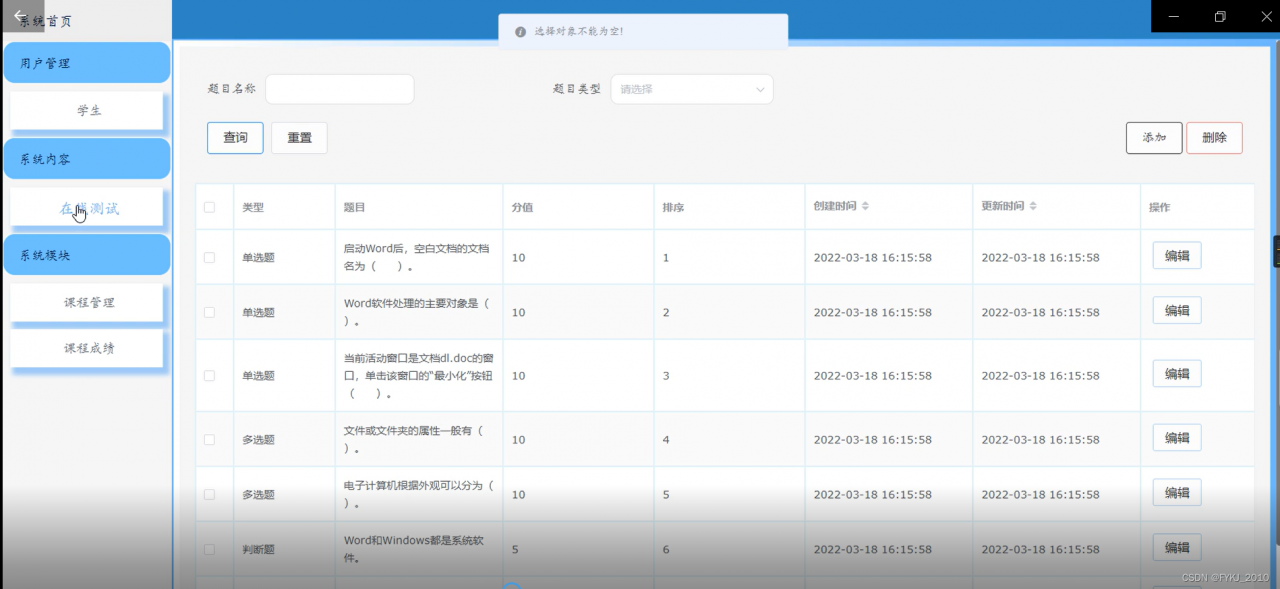The width and height of the screenshot is (1280, 589).
Task: Check the box for the question ranked 1
Action: coord(209,257)
